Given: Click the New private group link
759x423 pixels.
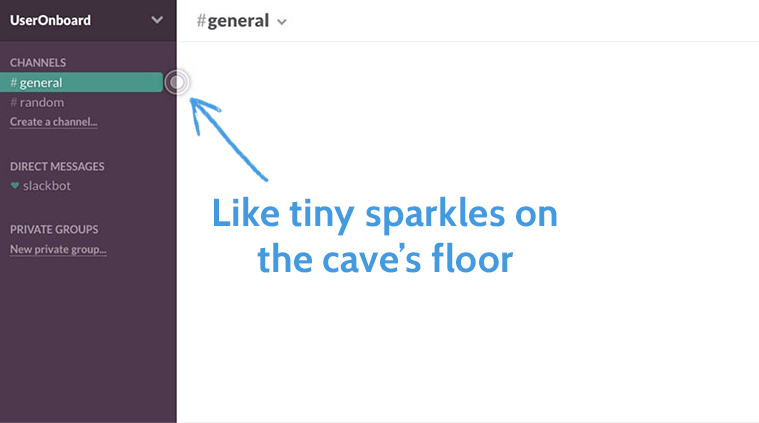Looking at the screenshot, I should [x=58, y=249].
